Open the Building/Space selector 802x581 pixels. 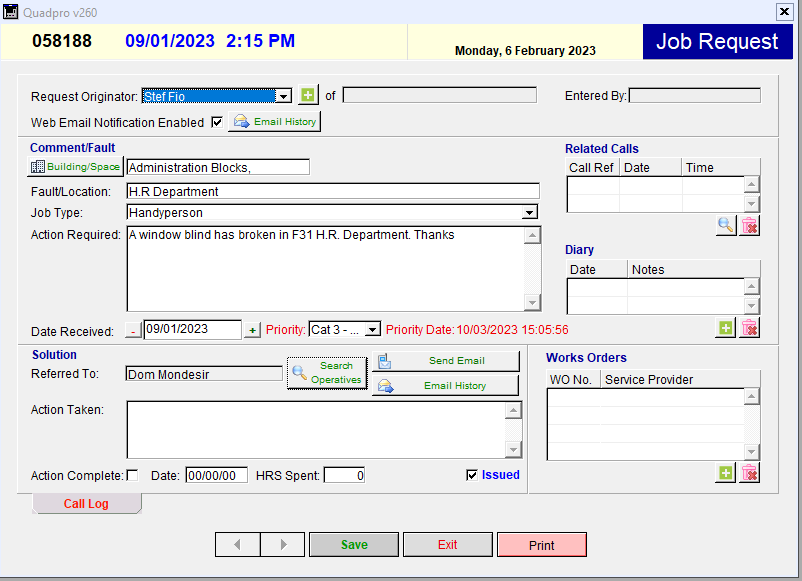coord(76,167)
